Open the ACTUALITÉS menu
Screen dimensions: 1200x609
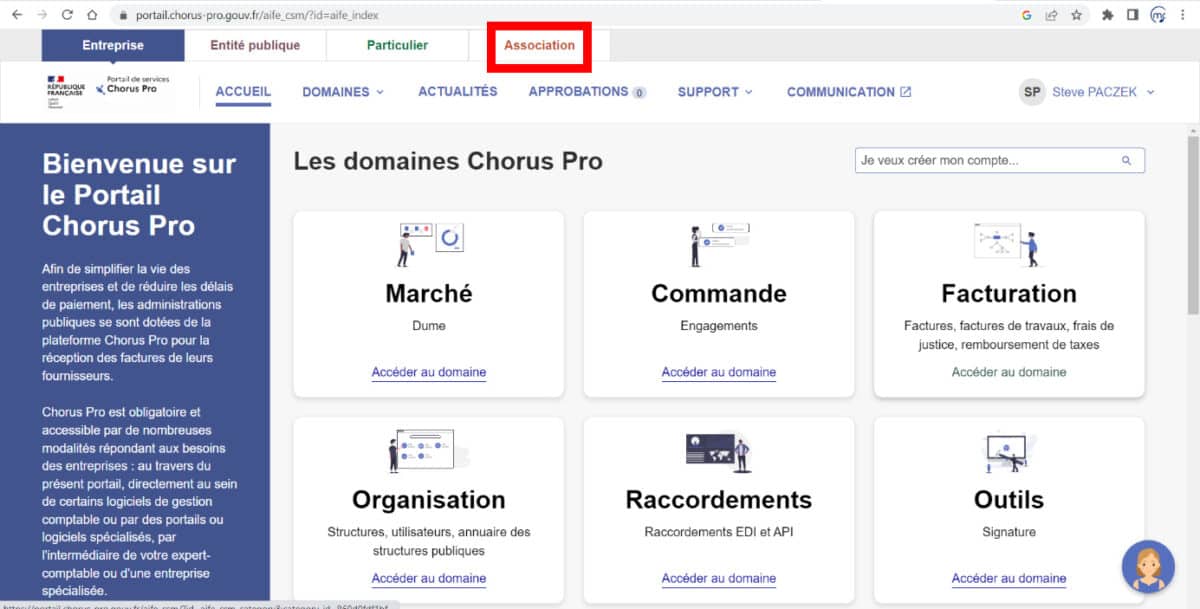click(457, 91)
